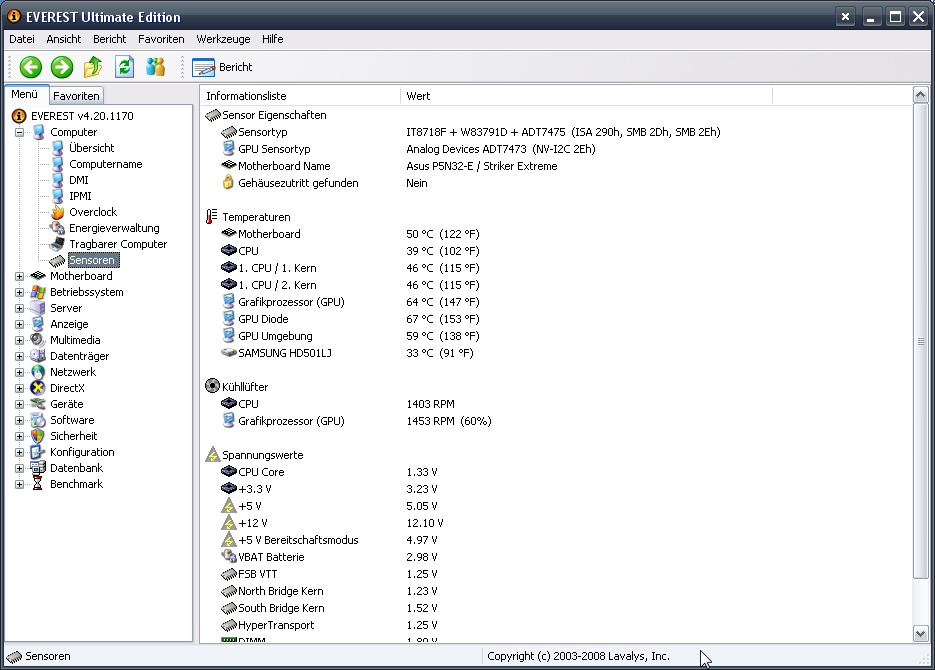This screenshot has height=670, width=935.
Task: Expand the Server tree node
Action: point(20,308)
